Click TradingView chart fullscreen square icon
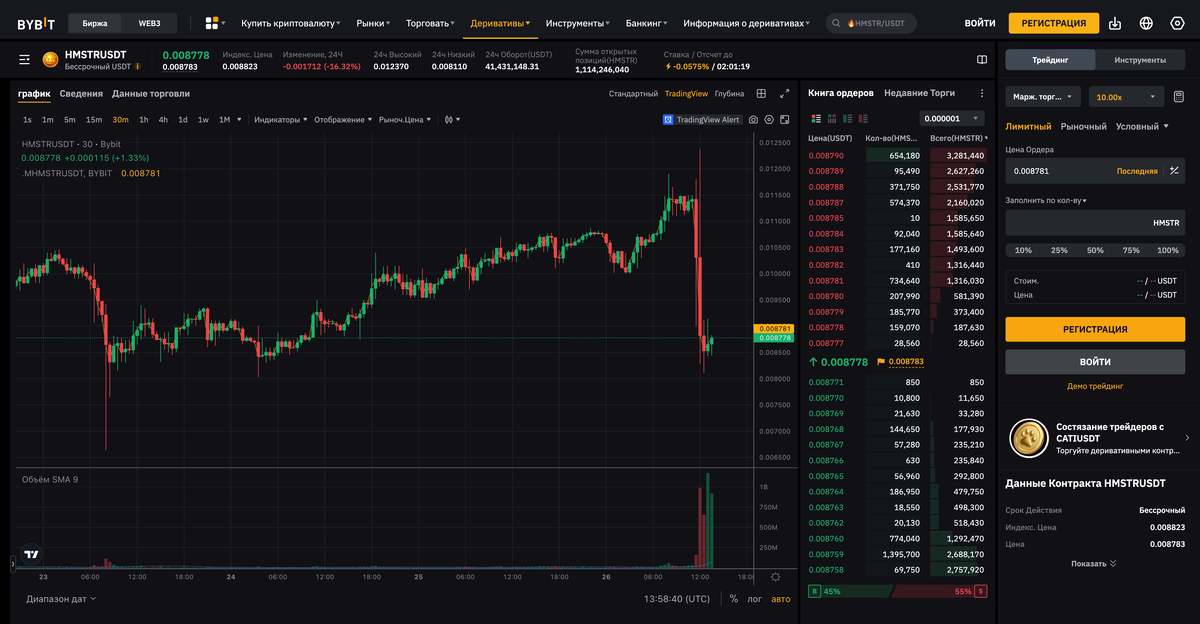The height and width of the screenshot is (624, 1200). coord(785,119)
